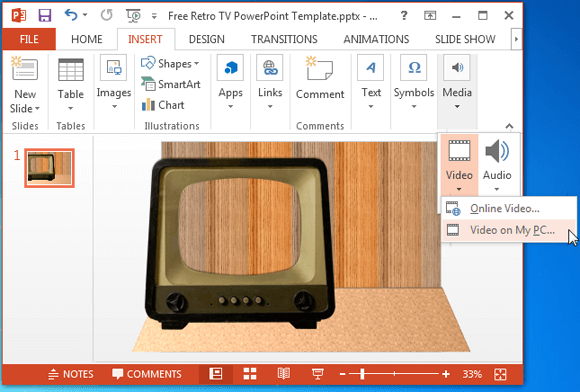Switch to Slide Sorter view
This screenshot has height=392, width=580.
(250, 374)
